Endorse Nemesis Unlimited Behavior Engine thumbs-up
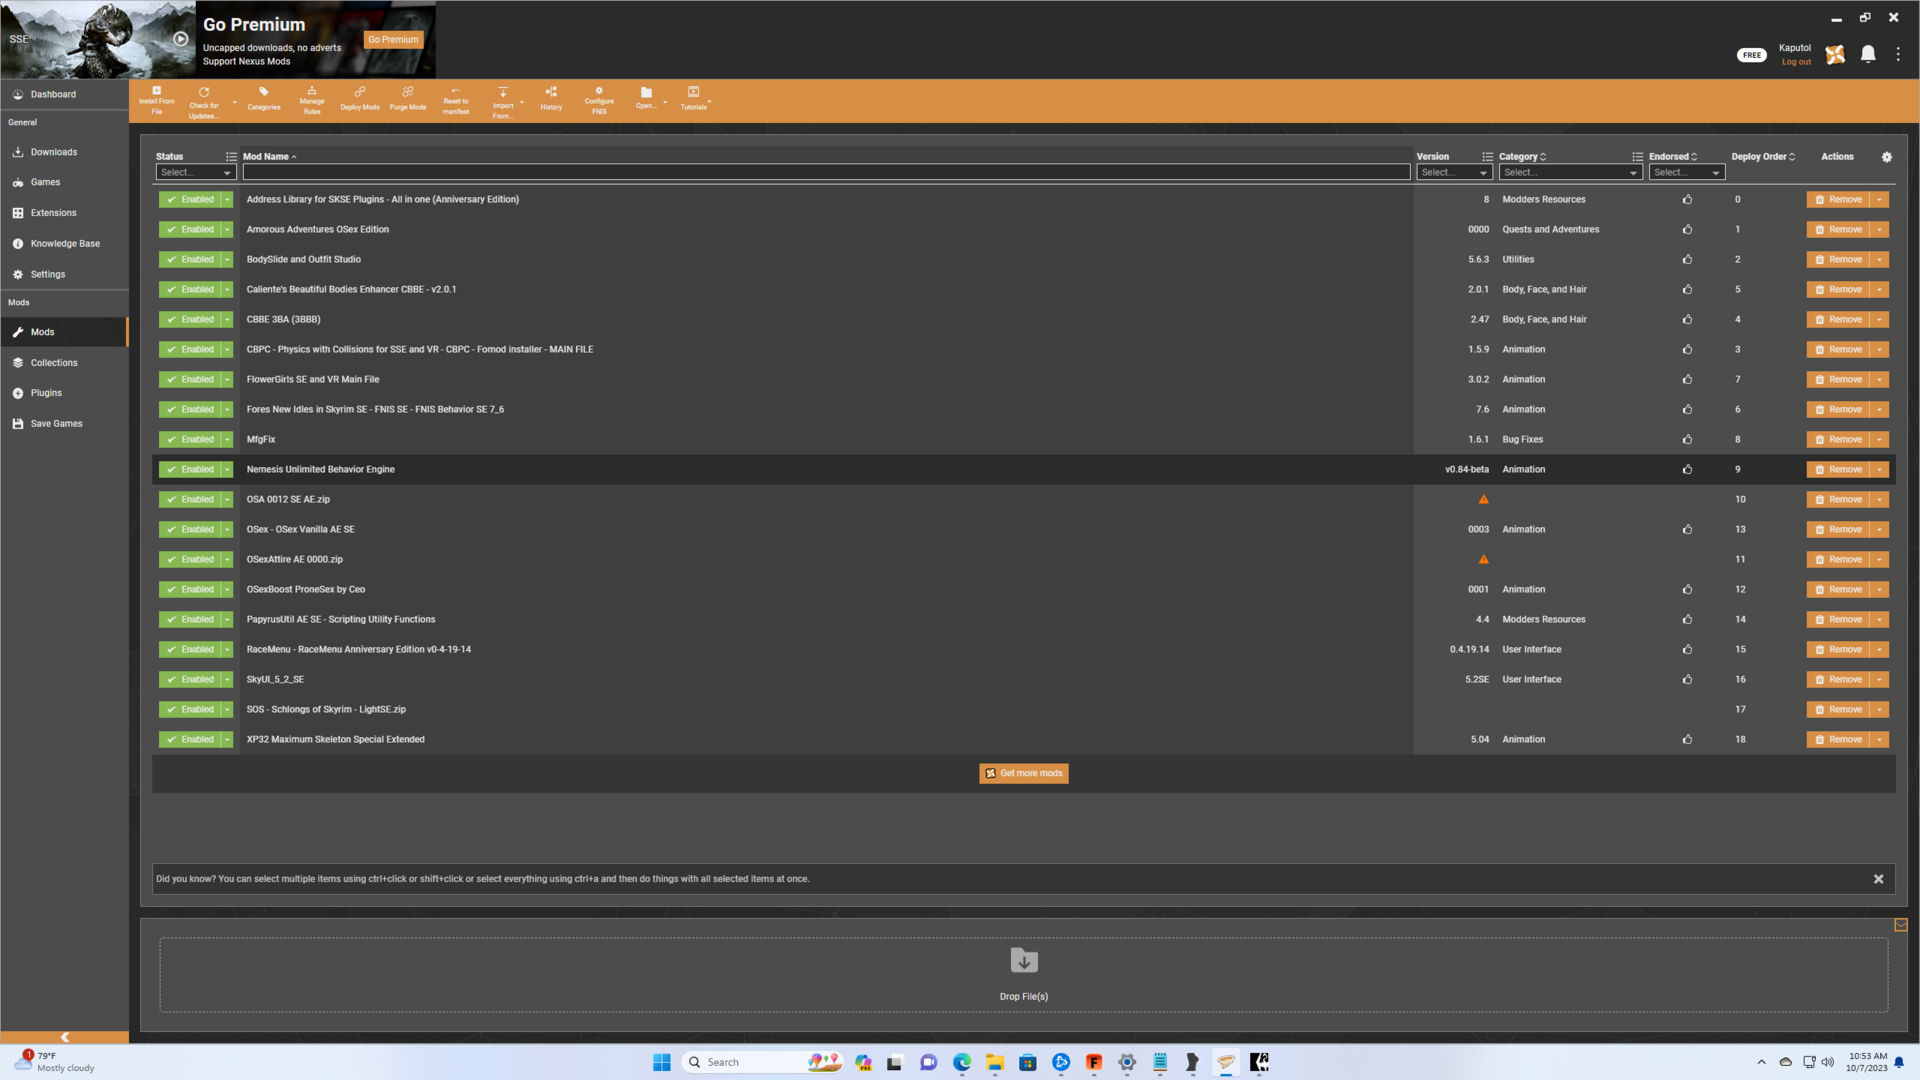 pos(1688,469)
